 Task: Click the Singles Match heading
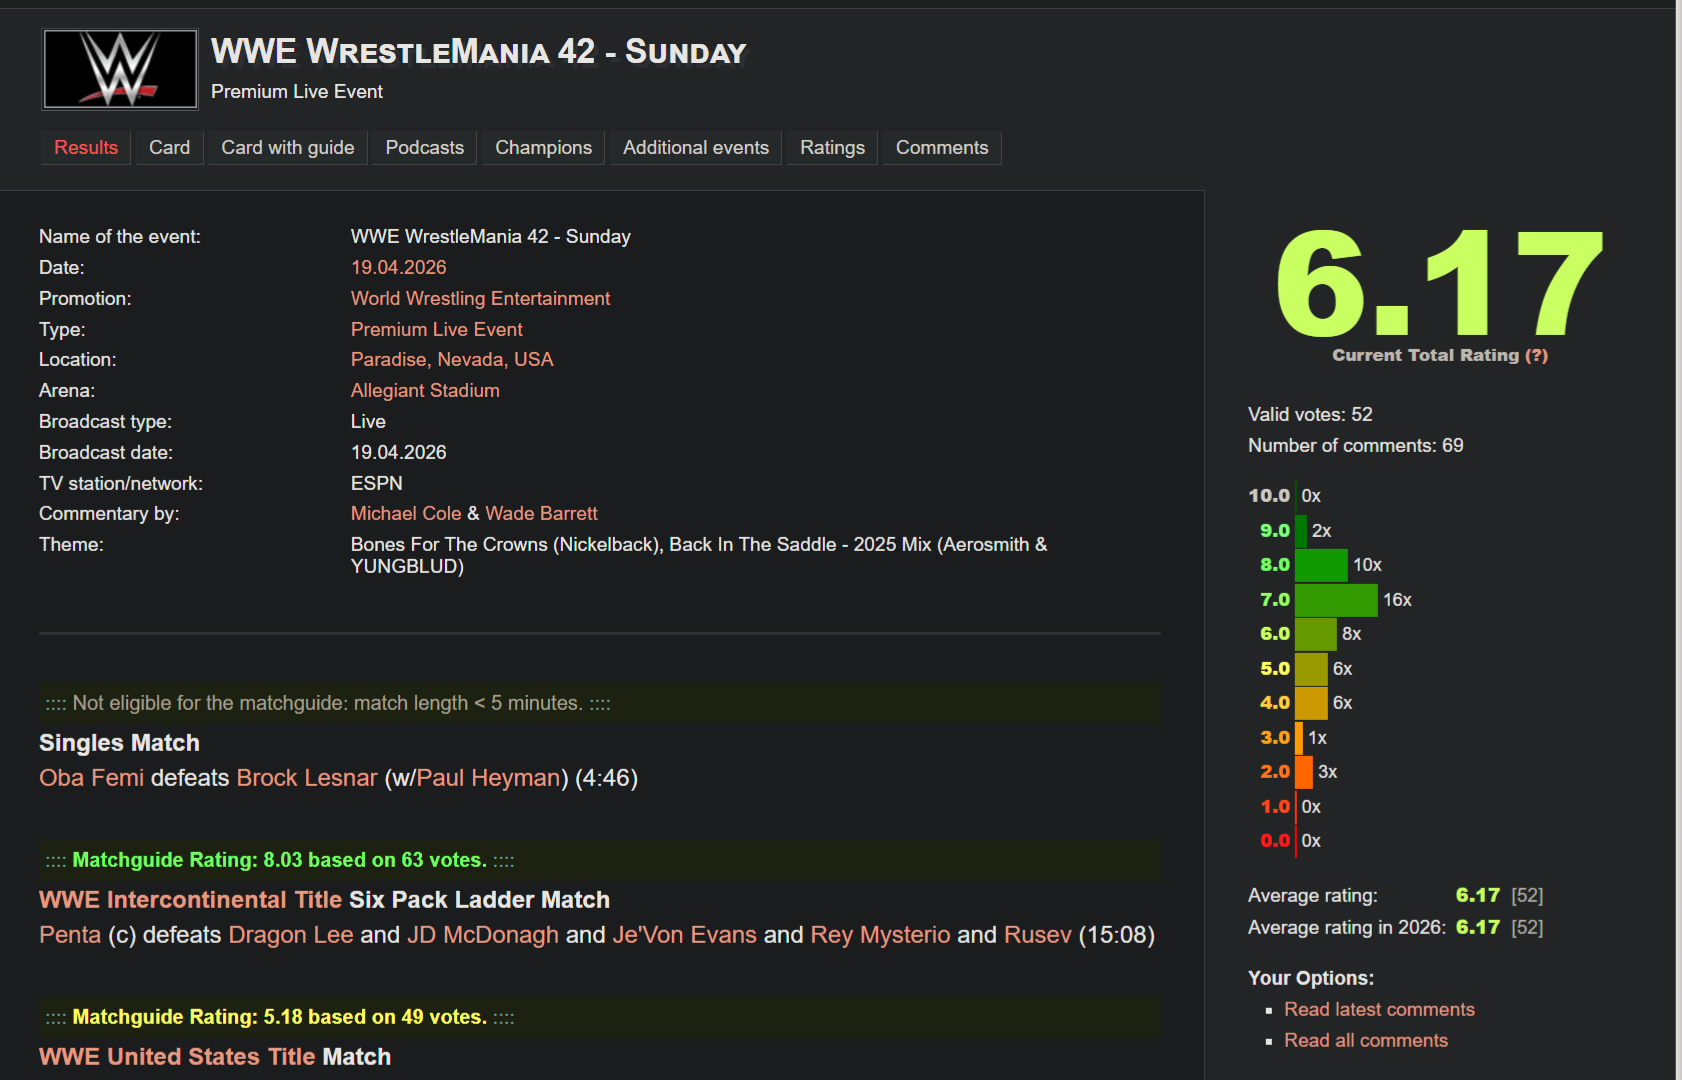pyautogui.click(x=119, y=743)
